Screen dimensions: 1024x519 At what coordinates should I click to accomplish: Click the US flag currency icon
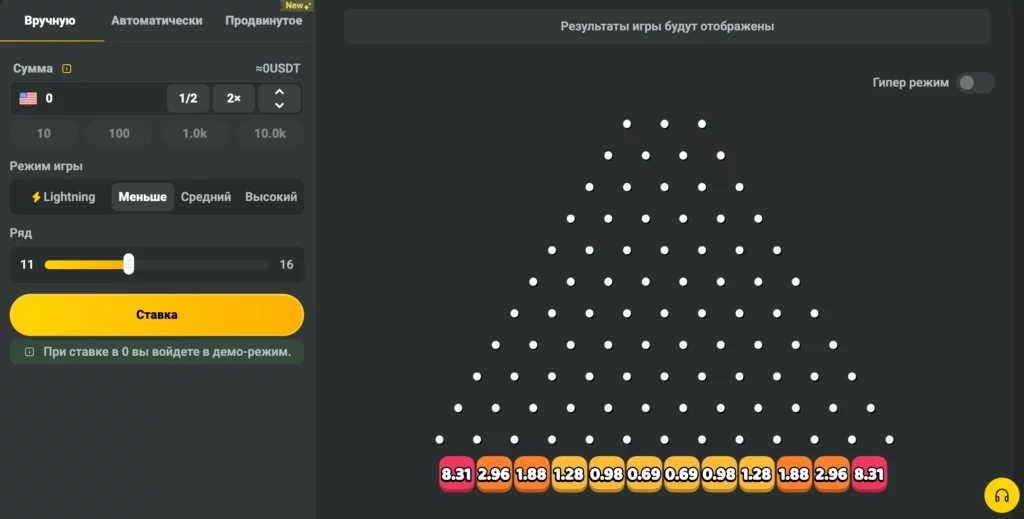[28, 99]
